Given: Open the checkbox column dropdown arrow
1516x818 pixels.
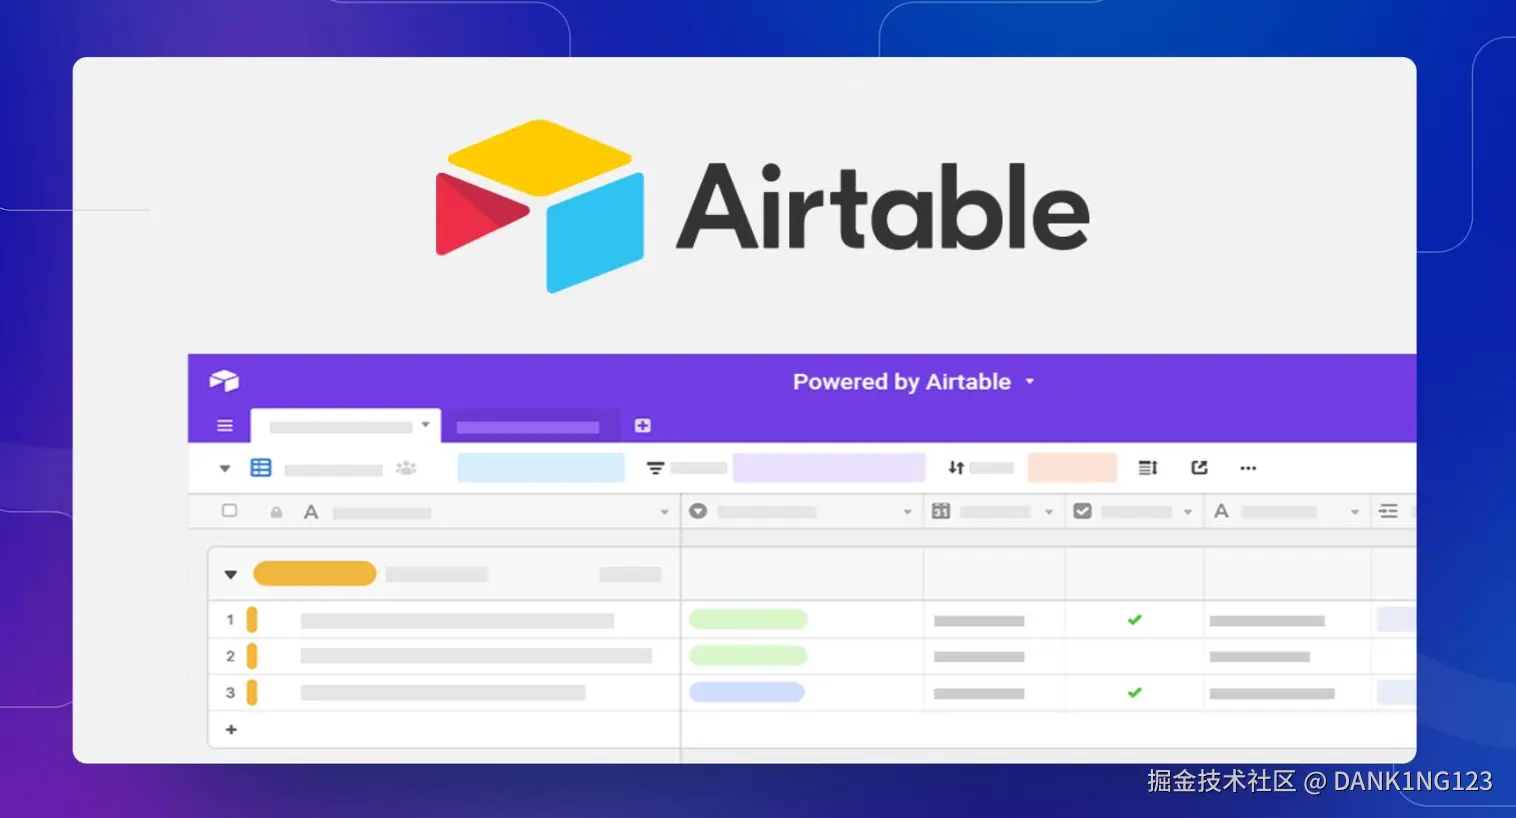Looking at the screenshot, I should coord(1188,512).
